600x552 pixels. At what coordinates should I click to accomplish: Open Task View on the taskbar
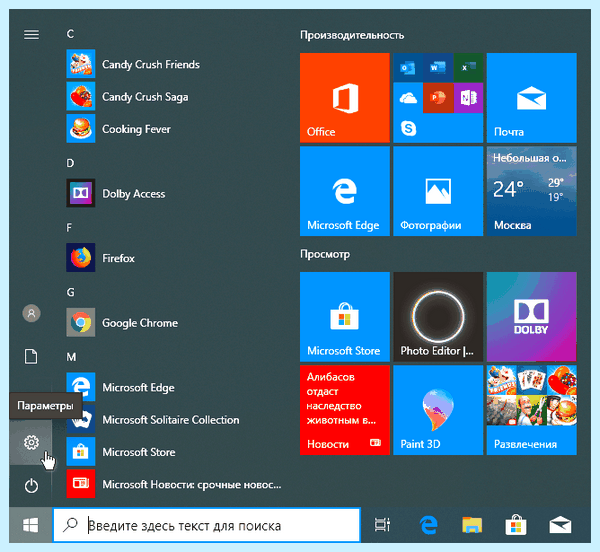tap(382, 525)
